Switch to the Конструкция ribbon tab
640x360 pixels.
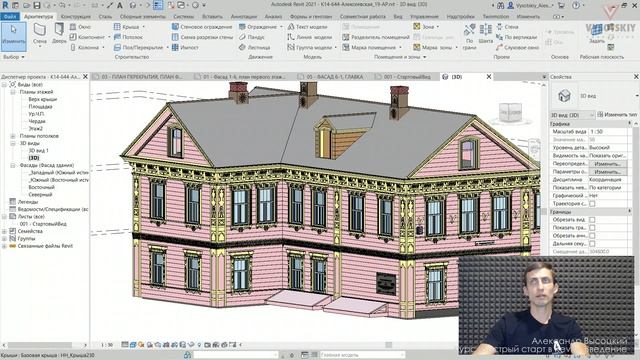pos(76,16)
